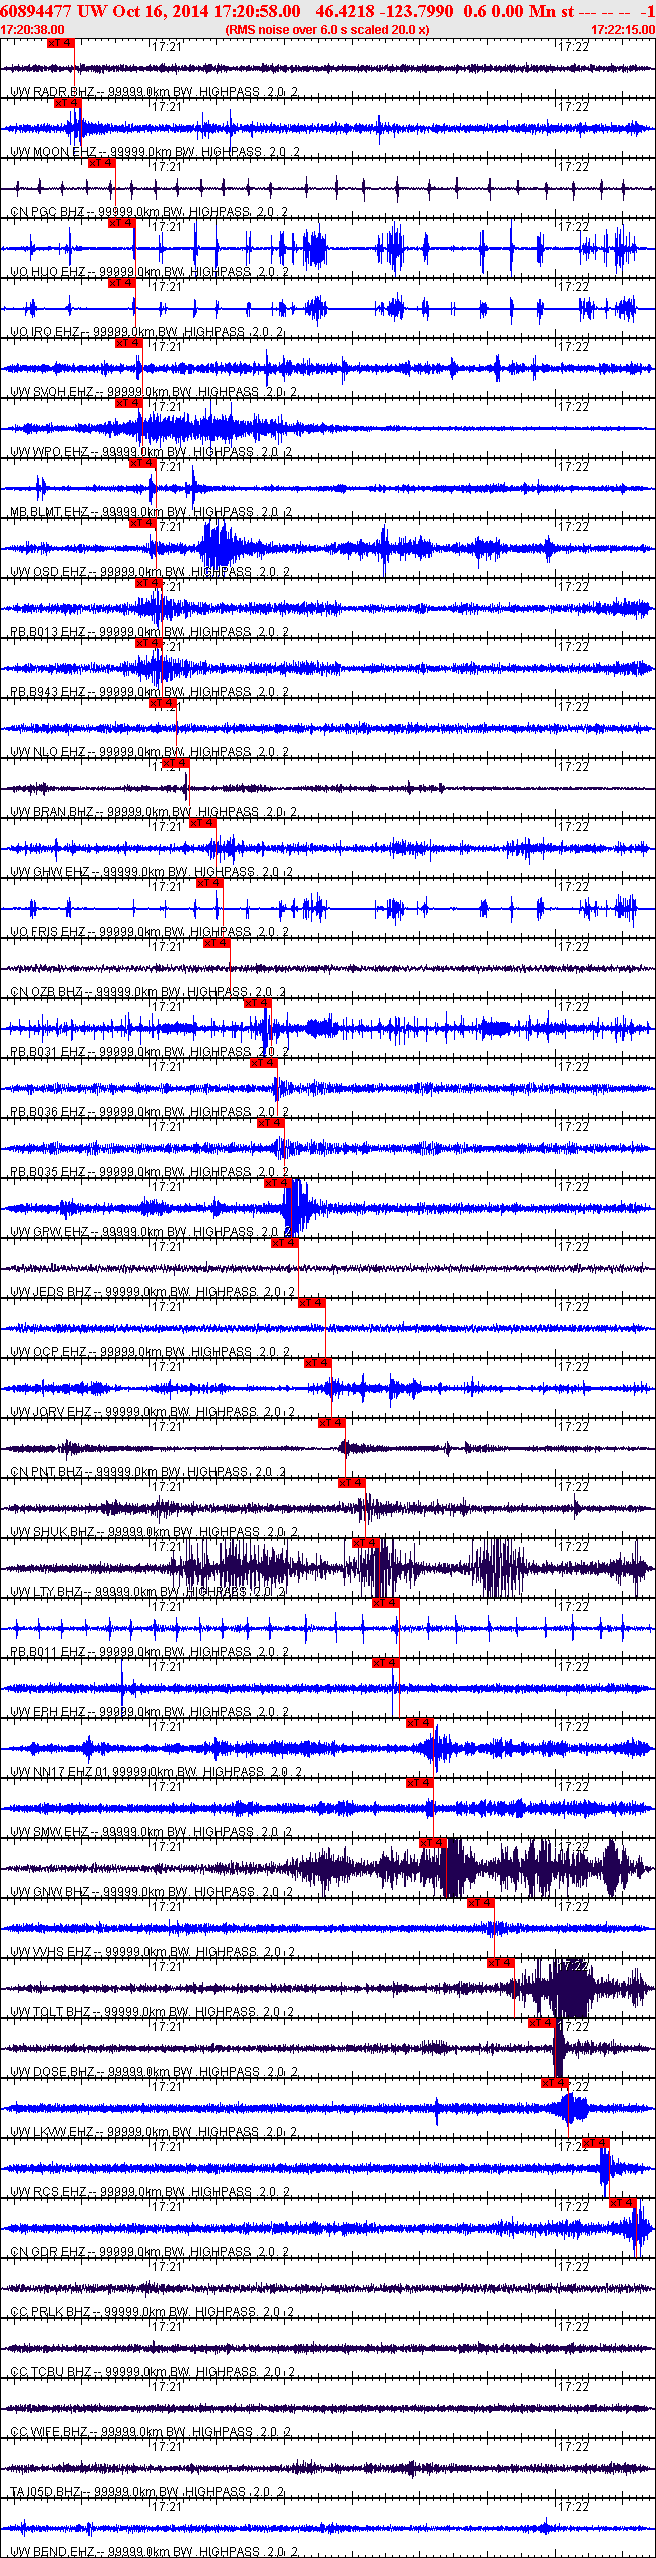This screenshot has height=2558, width=656.
Task: Select the UW BEND EHZ station label
Action: click(52, 2552)
